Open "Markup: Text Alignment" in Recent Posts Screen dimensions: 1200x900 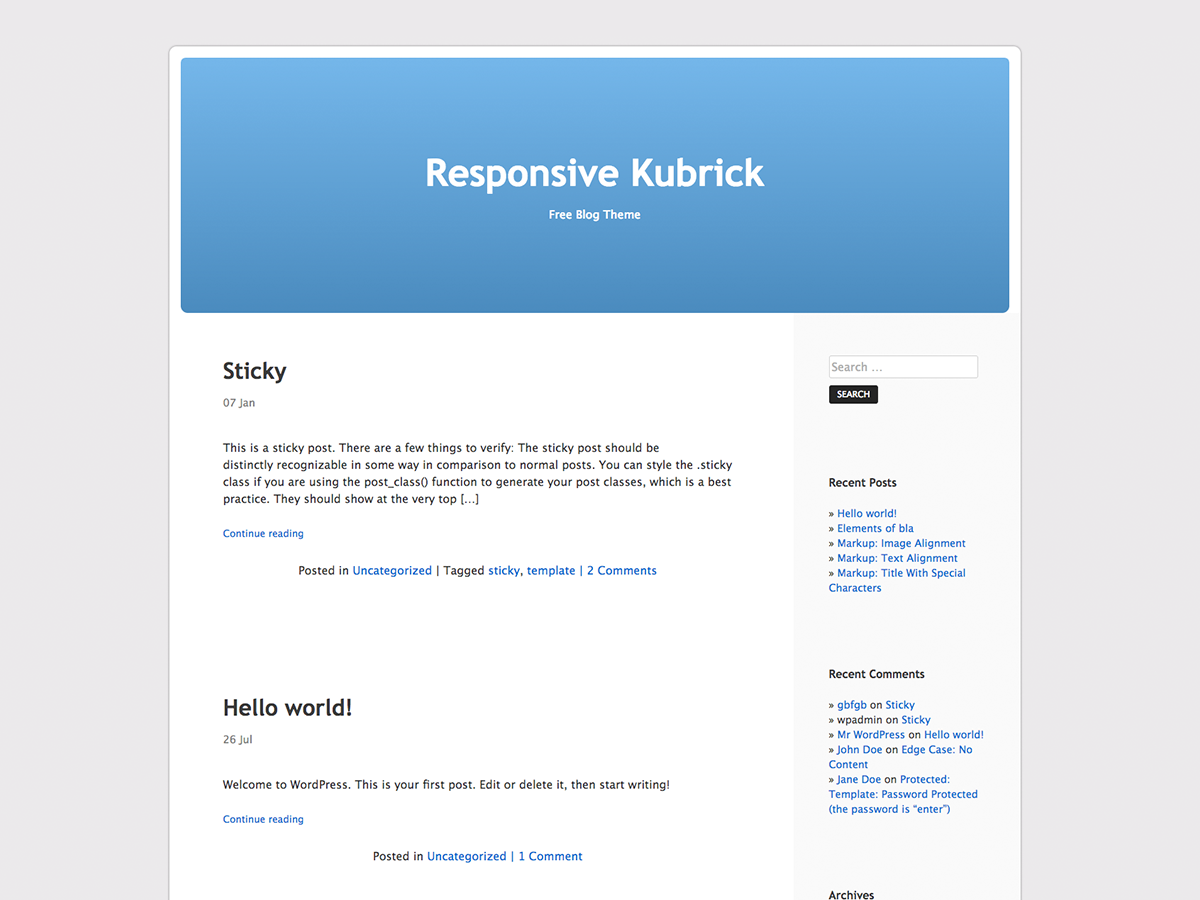point(897,558)
